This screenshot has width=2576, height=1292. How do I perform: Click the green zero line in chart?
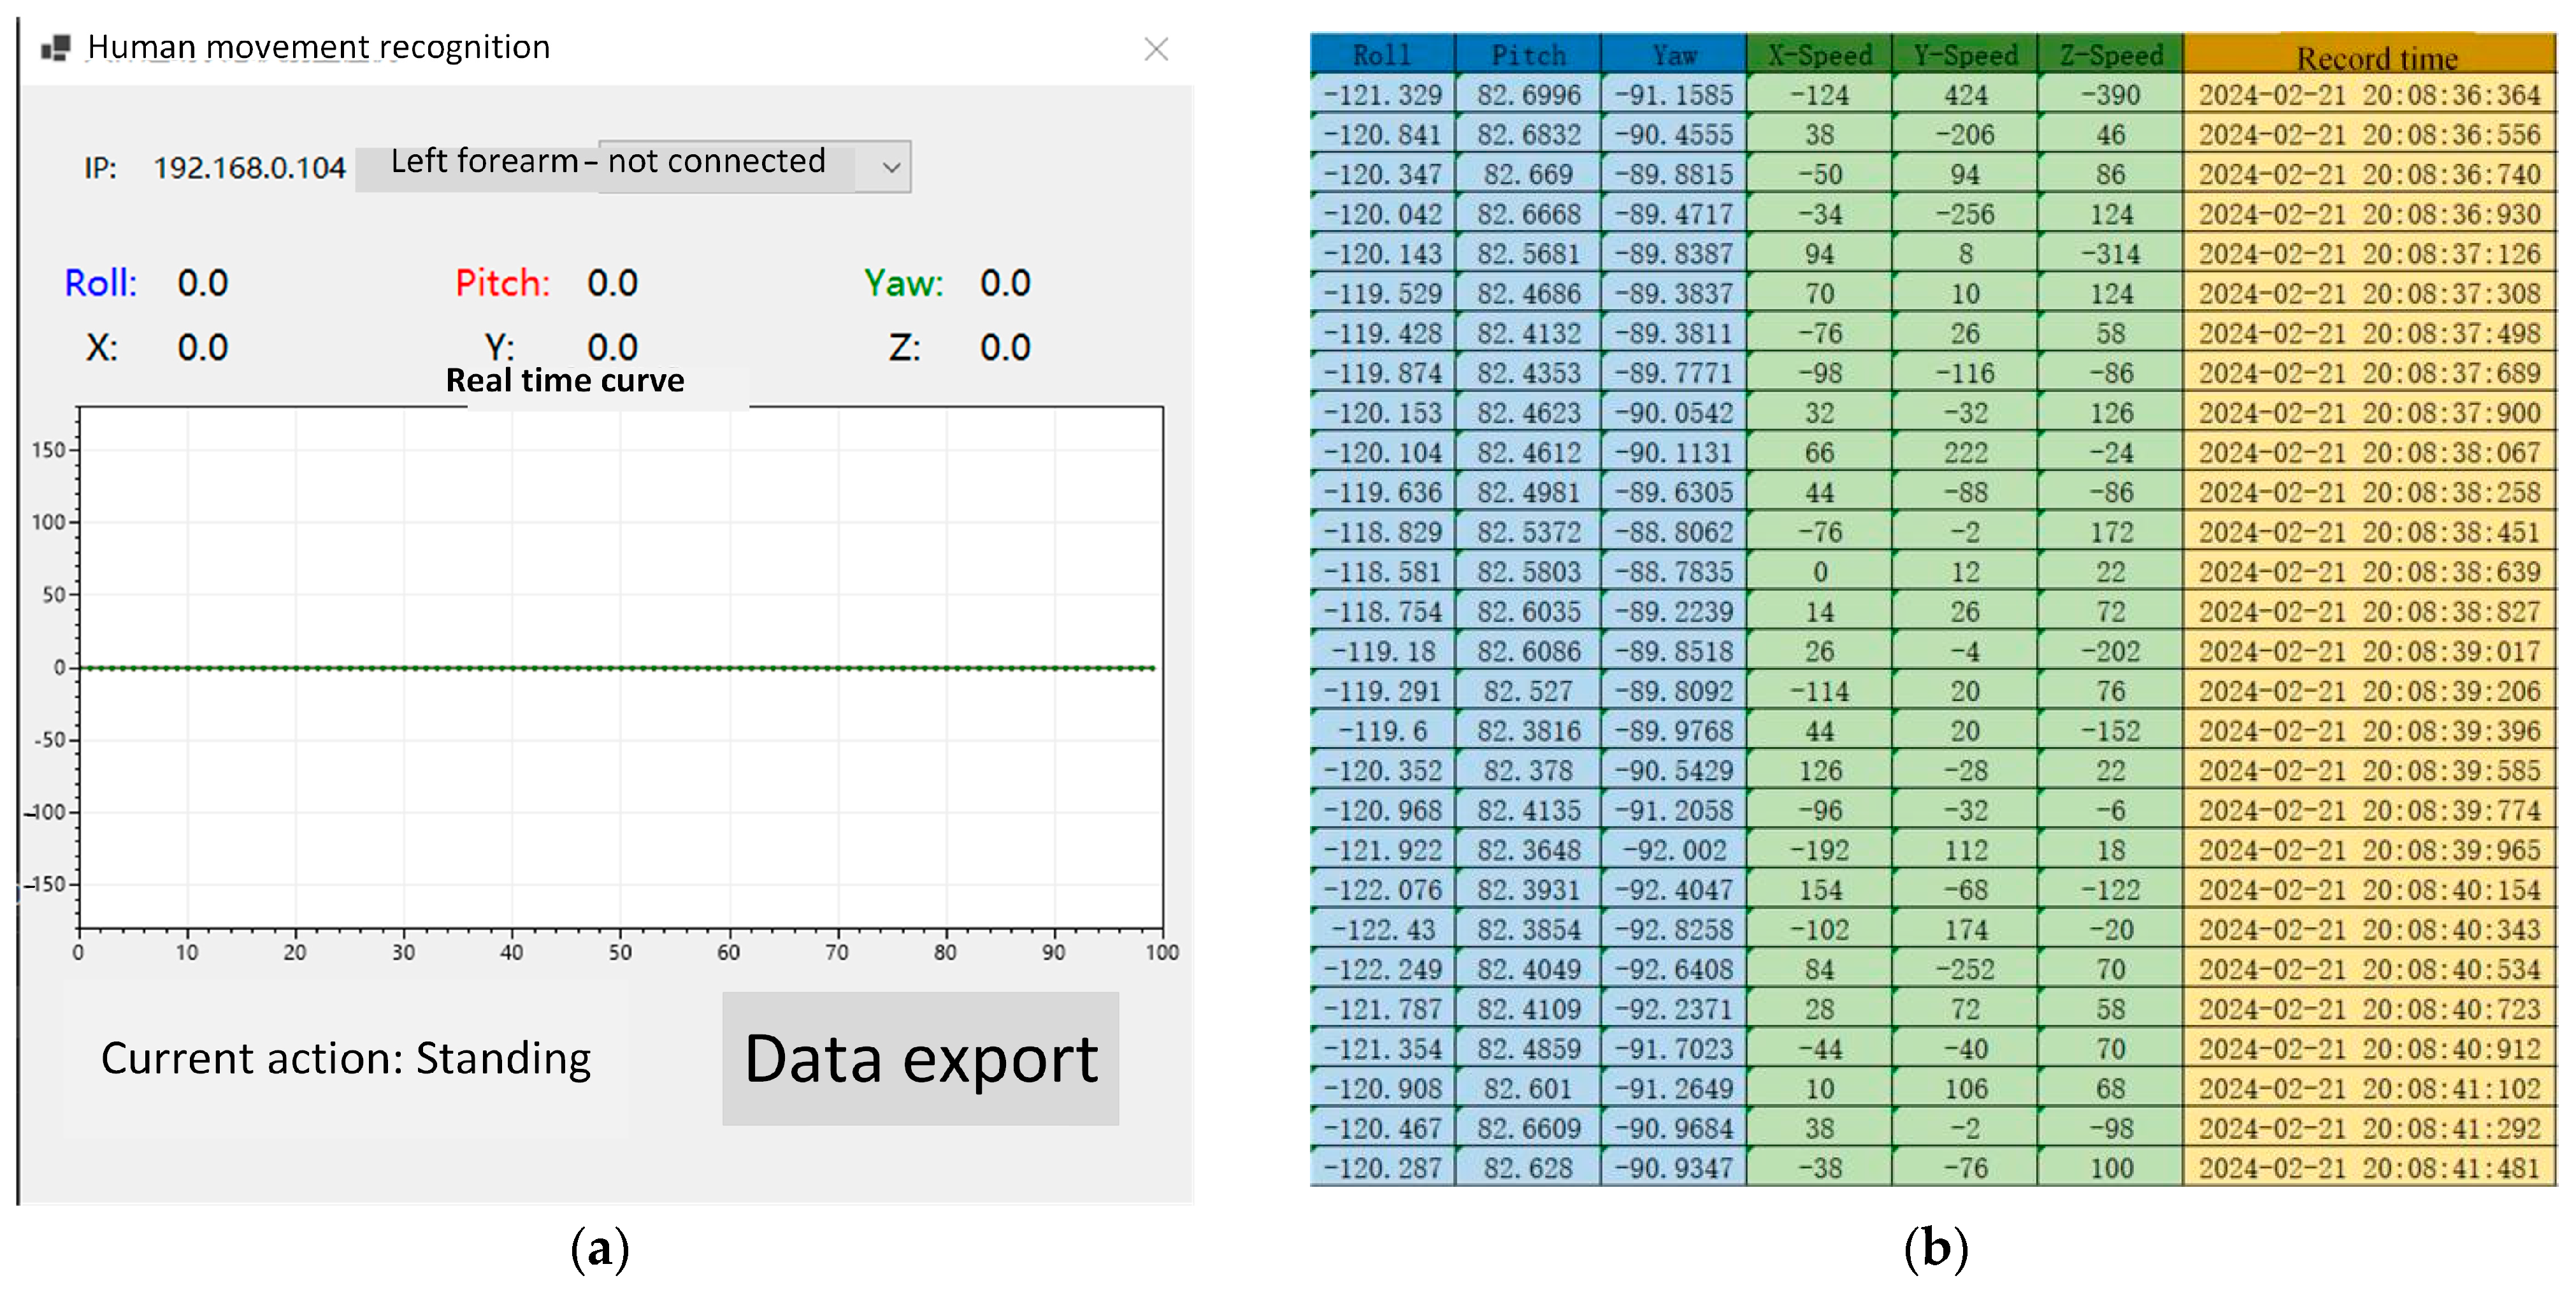[x=620, y=668]
